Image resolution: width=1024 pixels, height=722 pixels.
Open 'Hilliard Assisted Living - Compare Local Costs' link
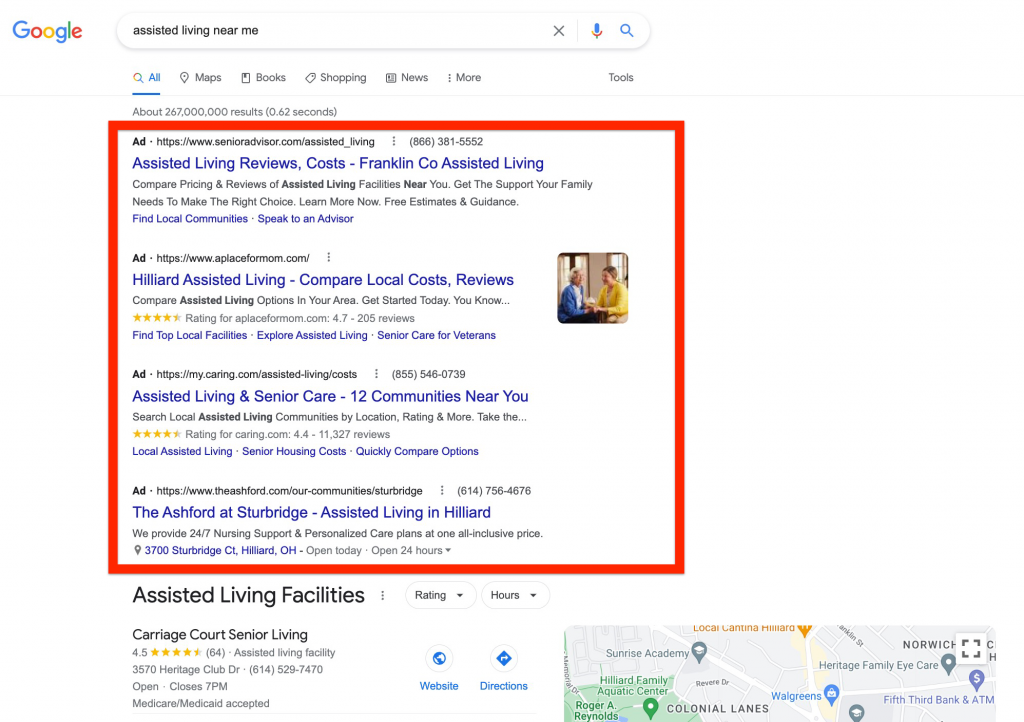click(x=323, y=280)
